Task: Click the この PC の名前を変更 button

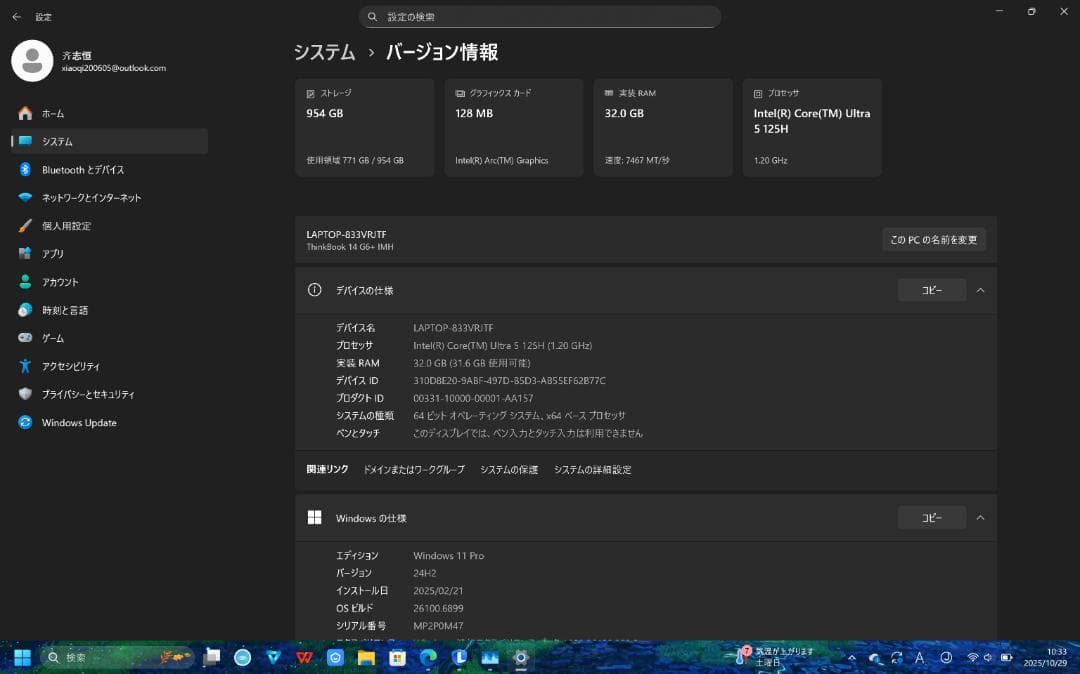Action: (x=933, y=239)
